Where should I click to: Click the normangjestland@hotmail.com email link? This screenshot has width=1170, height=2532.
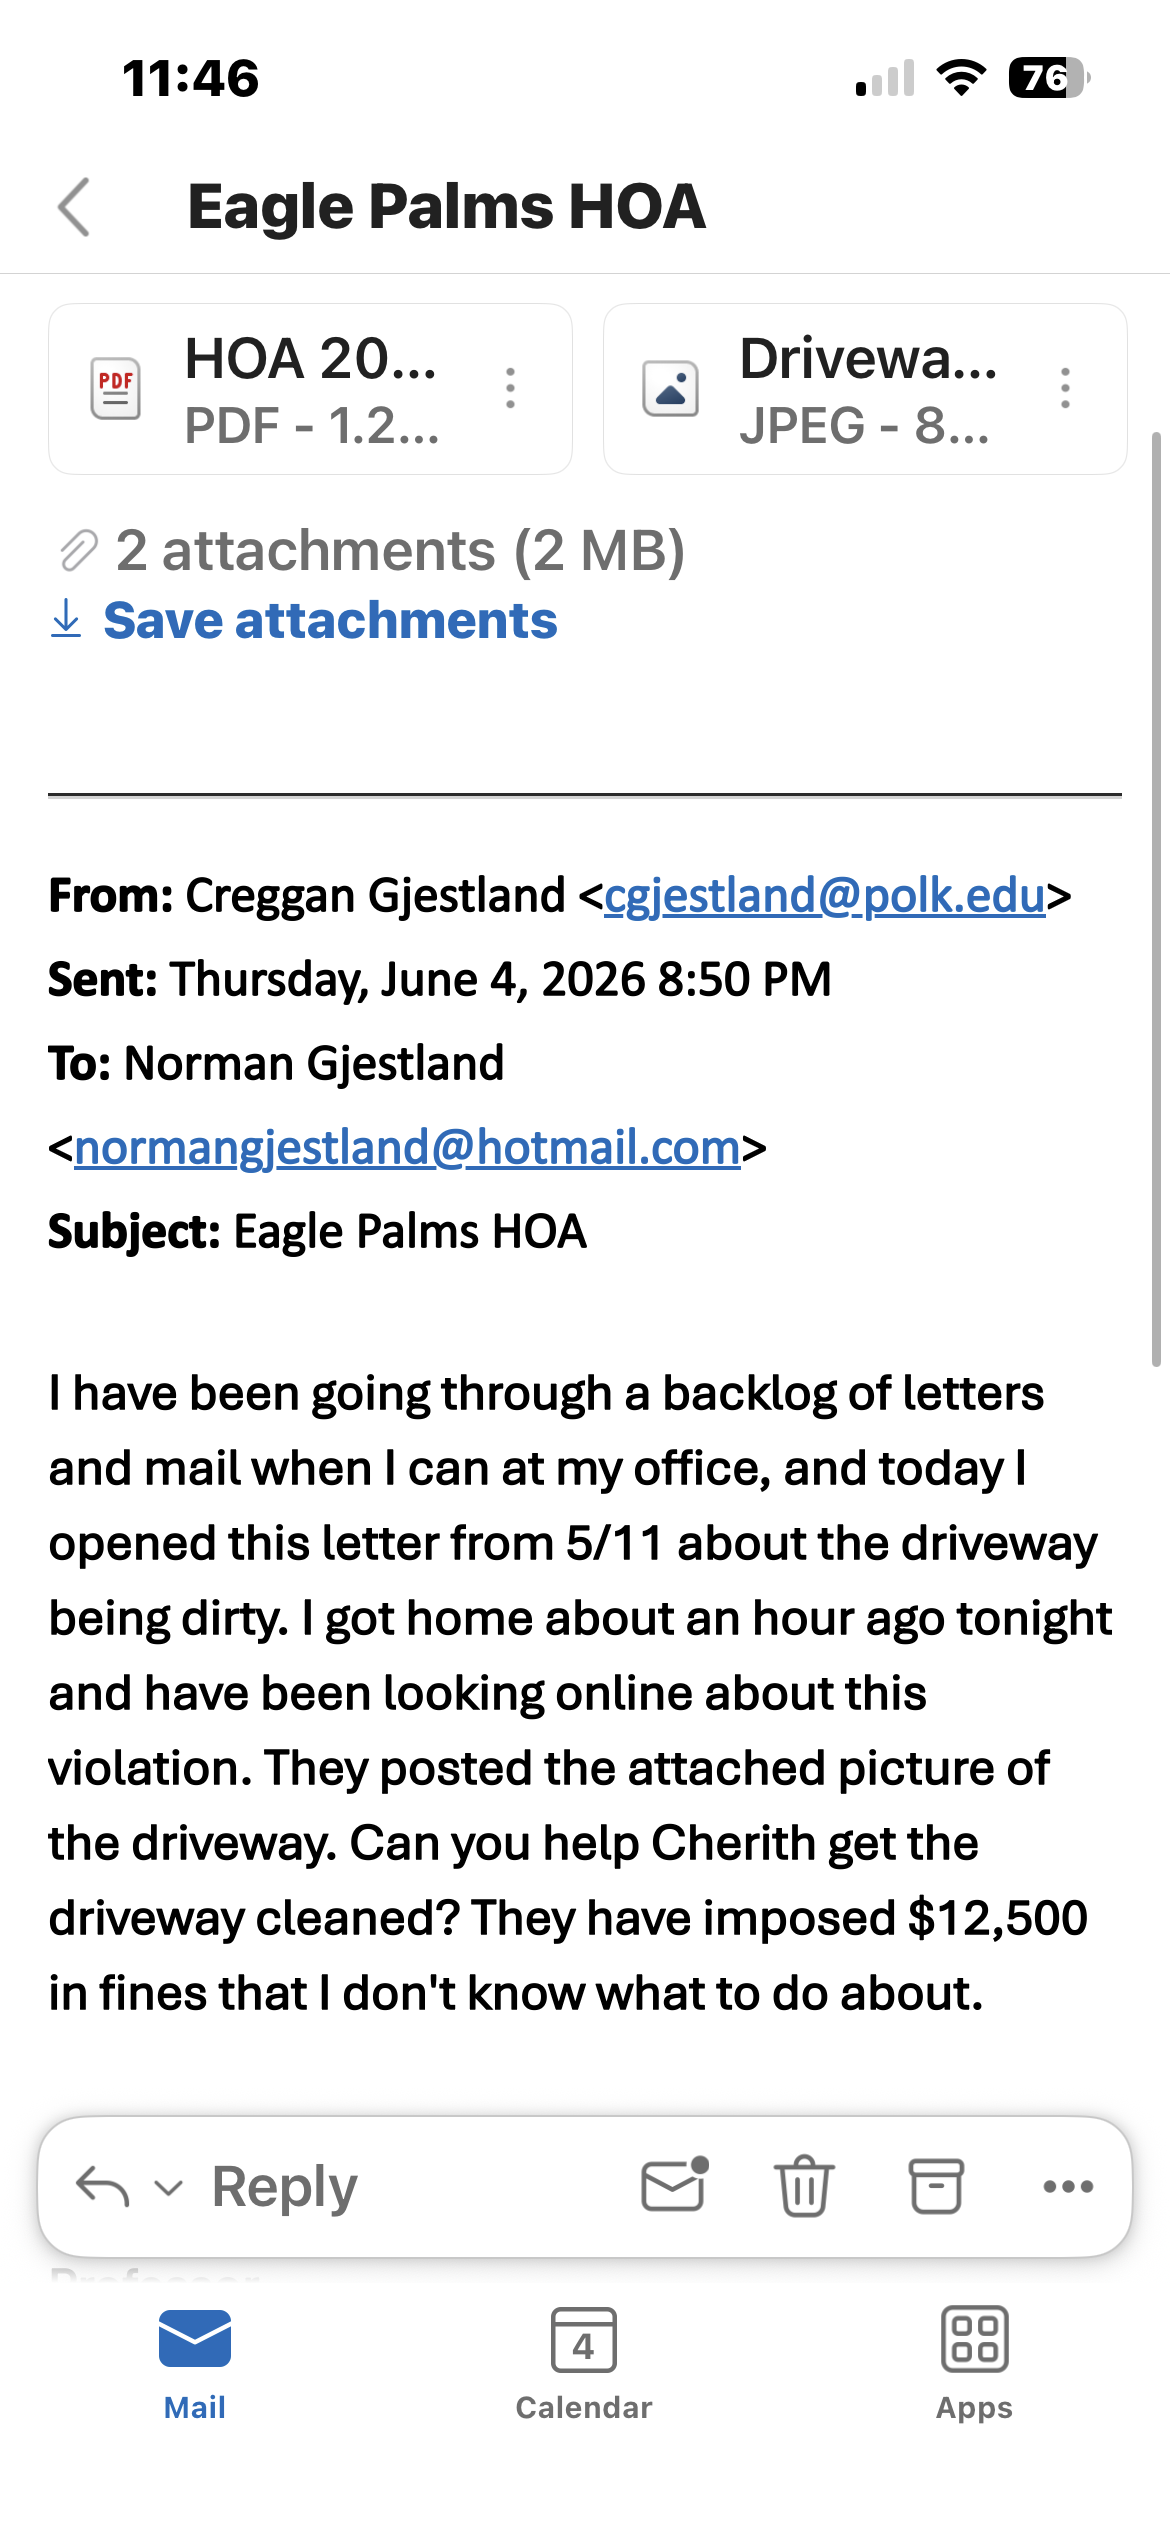click(x=407, y=1147)
